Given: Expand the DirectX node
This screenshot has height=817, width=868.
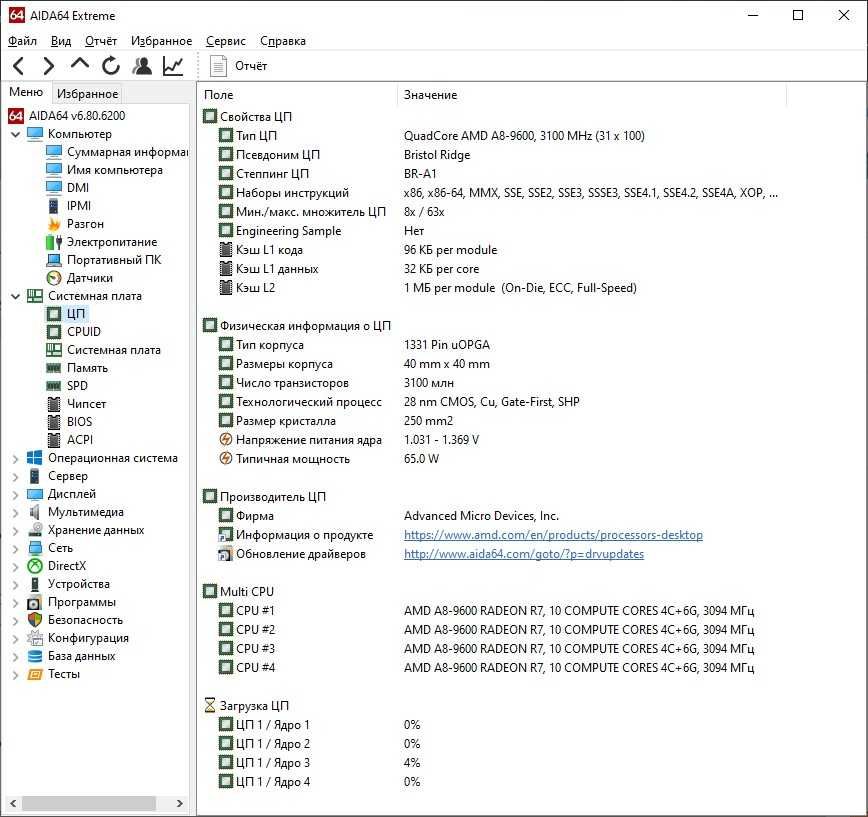Looking at the screenshot, I should (x=16, y=566).
